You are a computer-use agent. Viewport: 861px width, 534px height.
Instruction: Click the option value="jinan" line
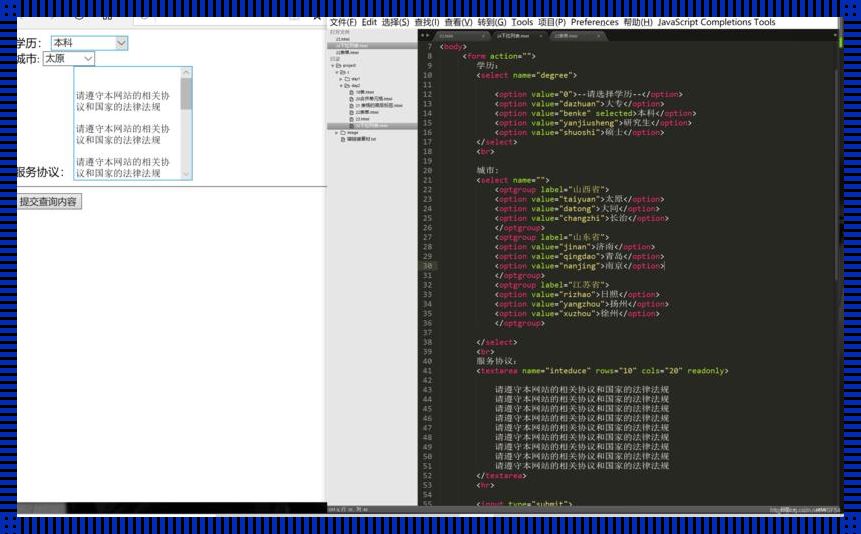coord(575,247)
